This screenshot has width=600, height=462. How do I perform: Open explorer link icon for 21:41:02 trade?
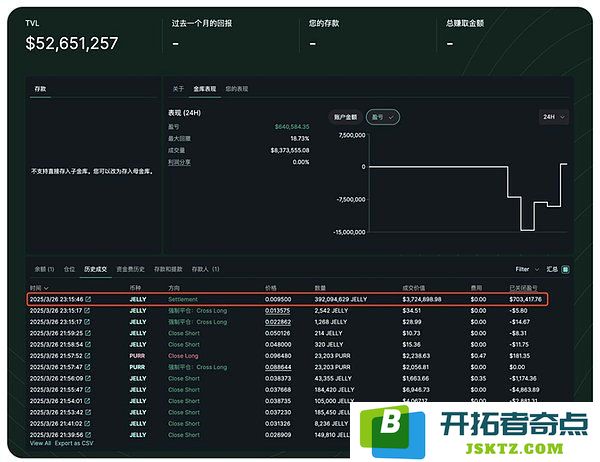[x=88, y=424]
